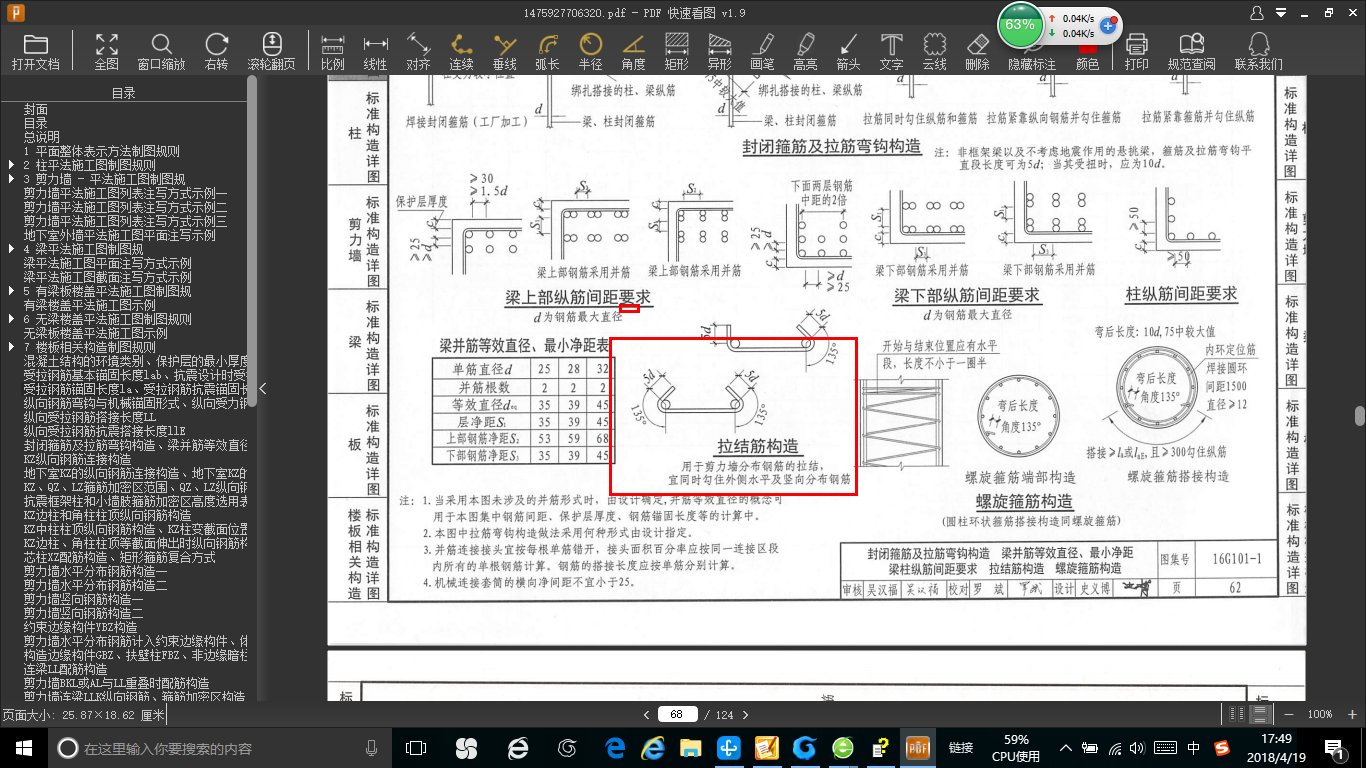Go to the previous page arrow
This screenshot has height=768, width=1366.
tap(645, 714)
